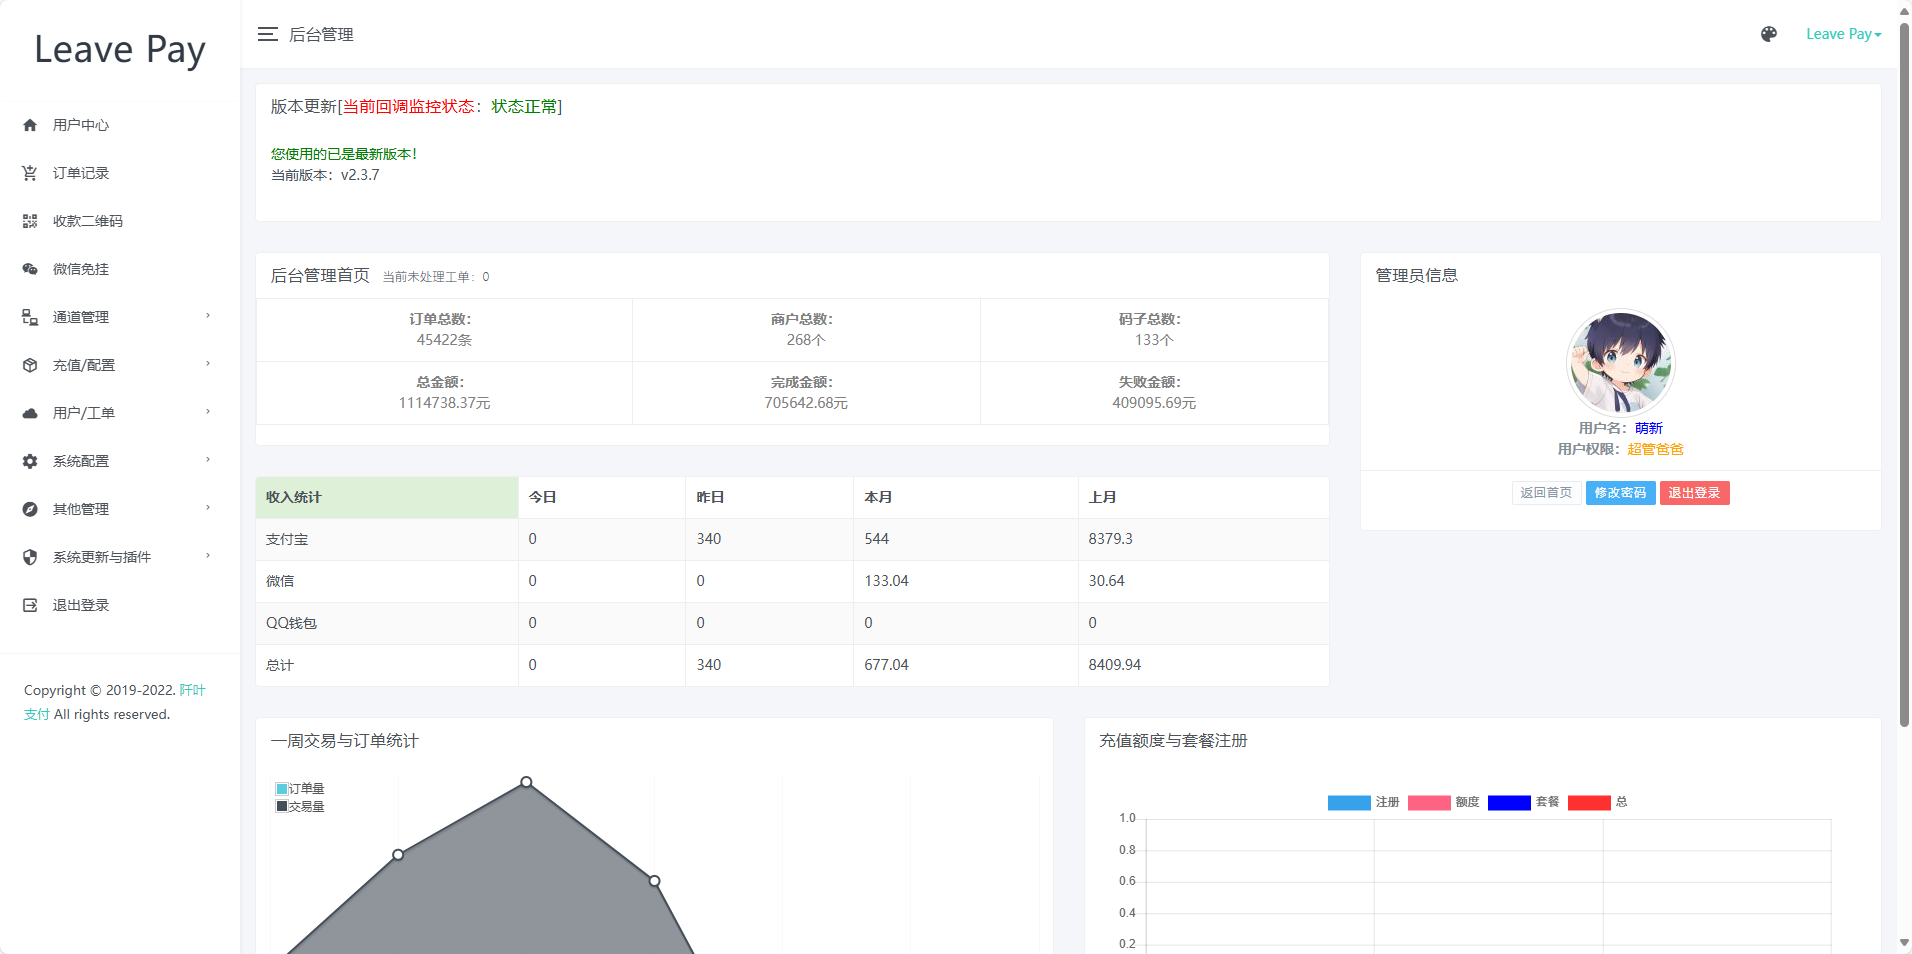Image resolution: width=1912 pixels, height=954 pixels.
Task: Click the 409095.69元 failed amount
Action: coord(1154,403)
